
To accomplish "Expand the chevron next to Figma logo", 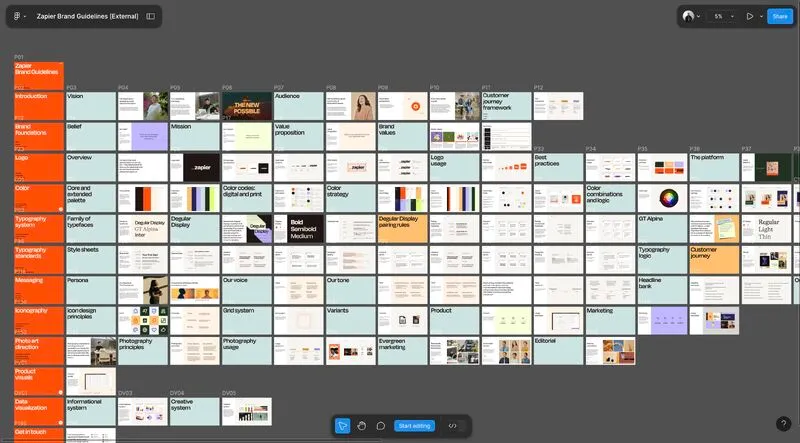I will click(x=24, y=16).
